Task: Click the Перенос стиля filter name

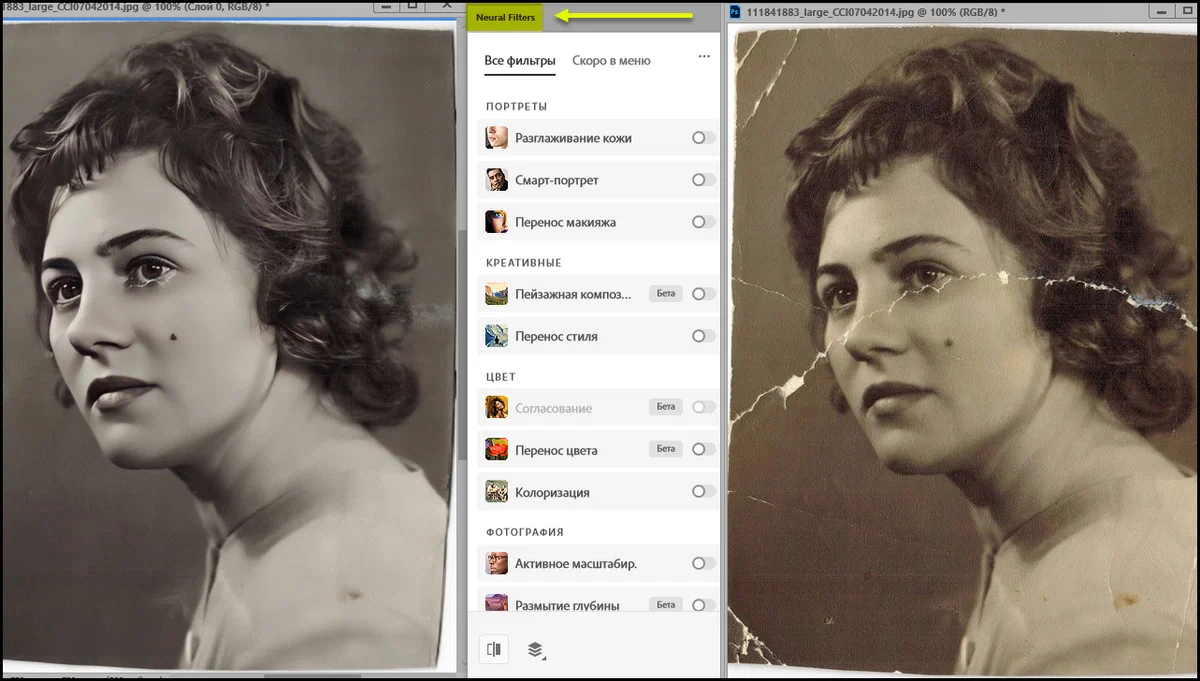Action: (x=556, y=336)
